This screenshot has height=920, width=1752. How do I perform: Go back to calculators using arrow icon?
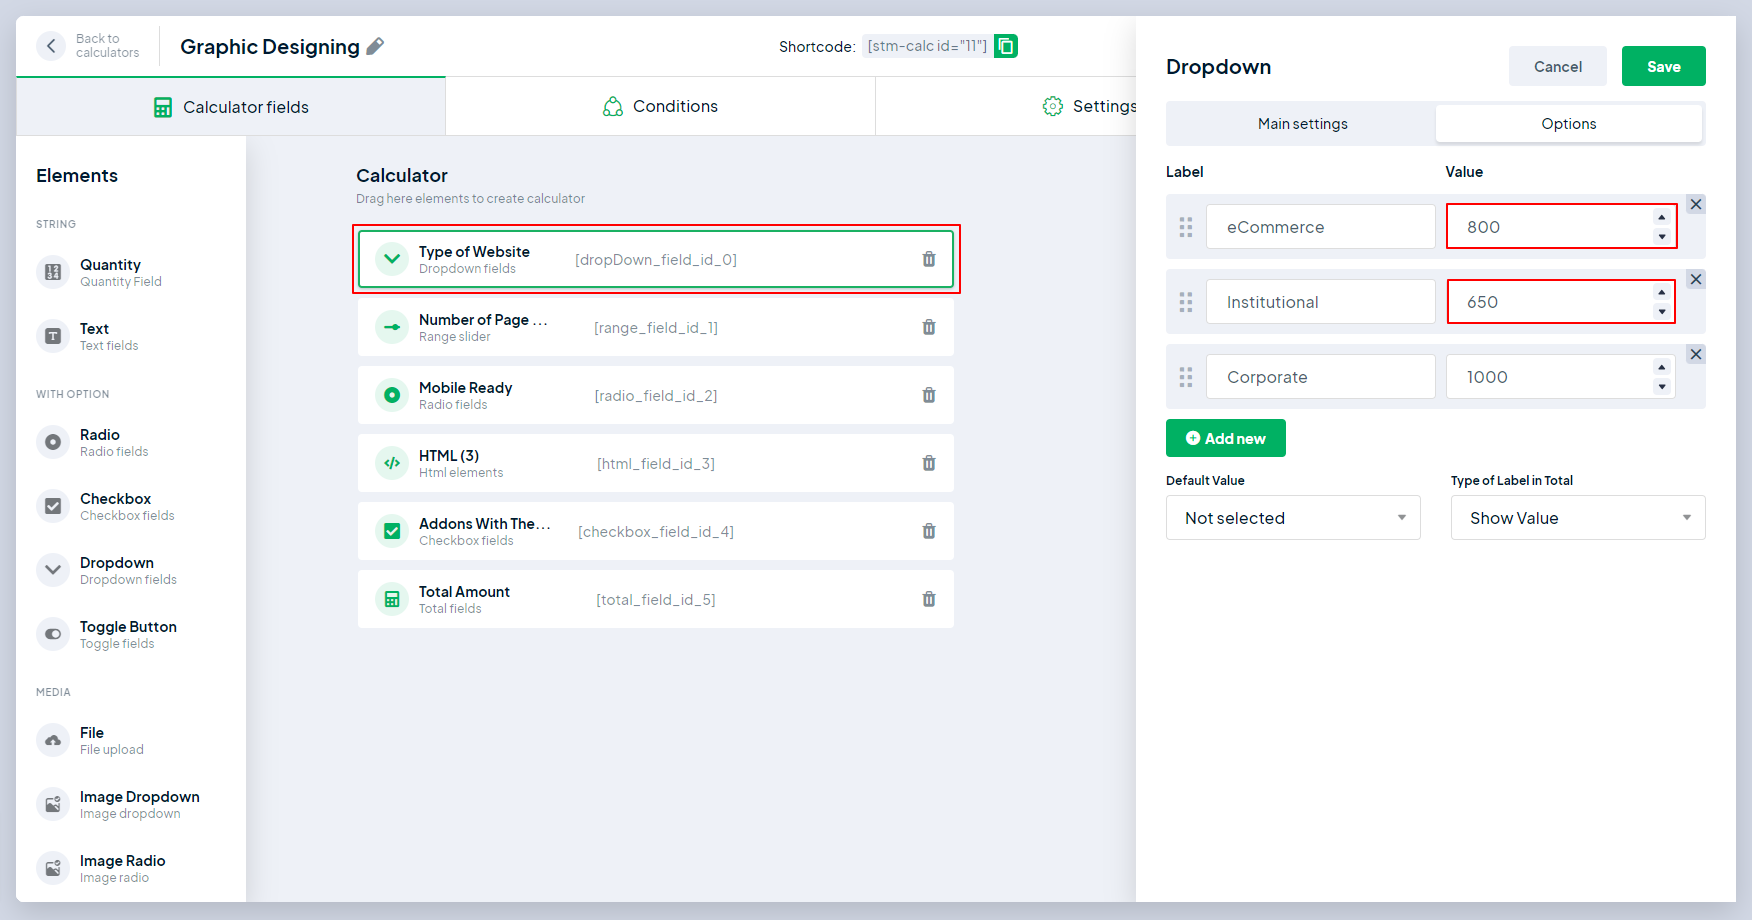pos(52,46)
